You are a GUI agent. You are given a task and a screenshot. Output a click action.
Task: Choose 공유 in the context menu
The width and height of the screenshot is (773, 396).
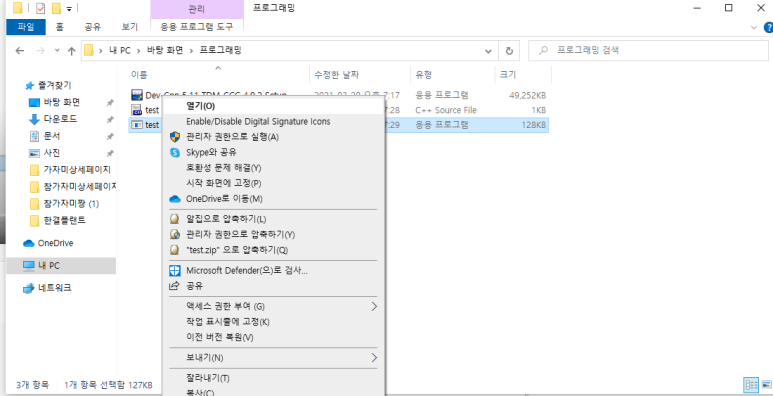pyautogui.click(x=274, y=286)
